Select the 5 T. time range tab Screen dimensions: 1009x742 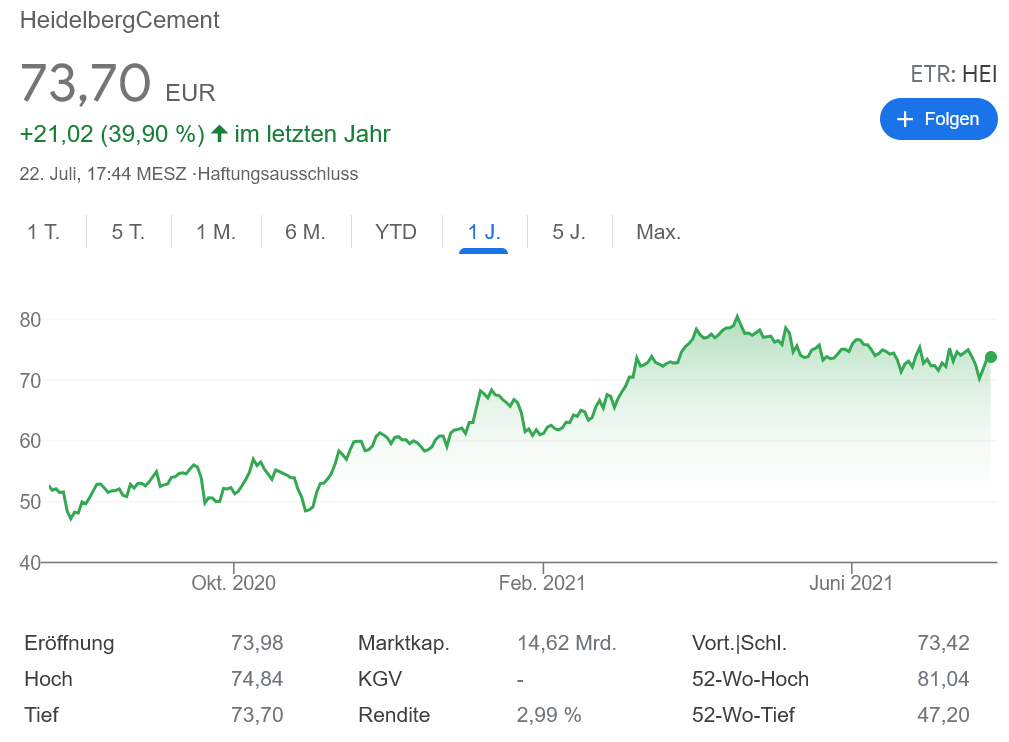(128, 232)
